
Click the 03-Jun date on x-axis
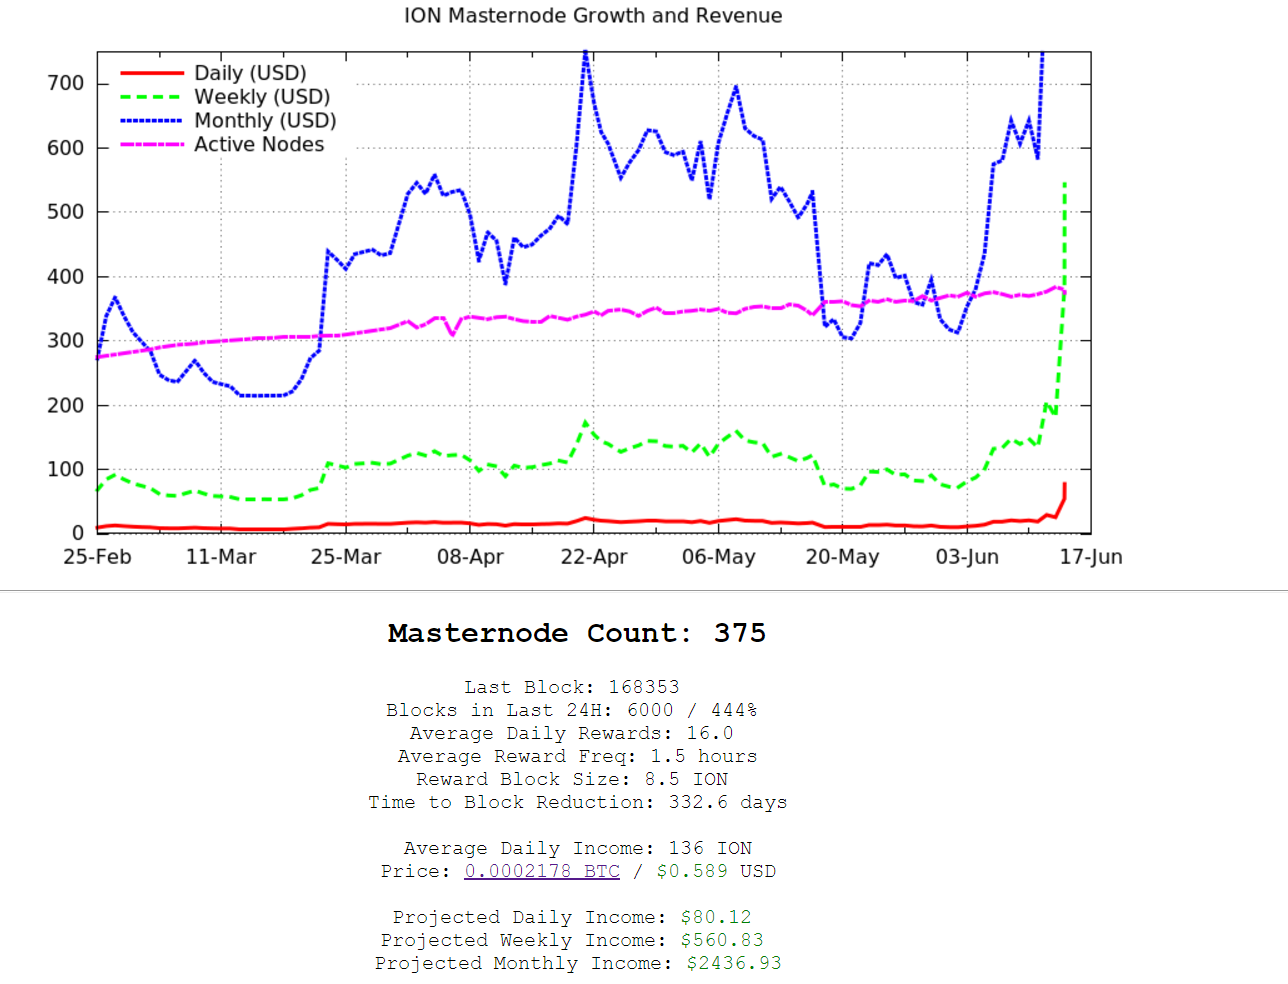click(967, 557)
